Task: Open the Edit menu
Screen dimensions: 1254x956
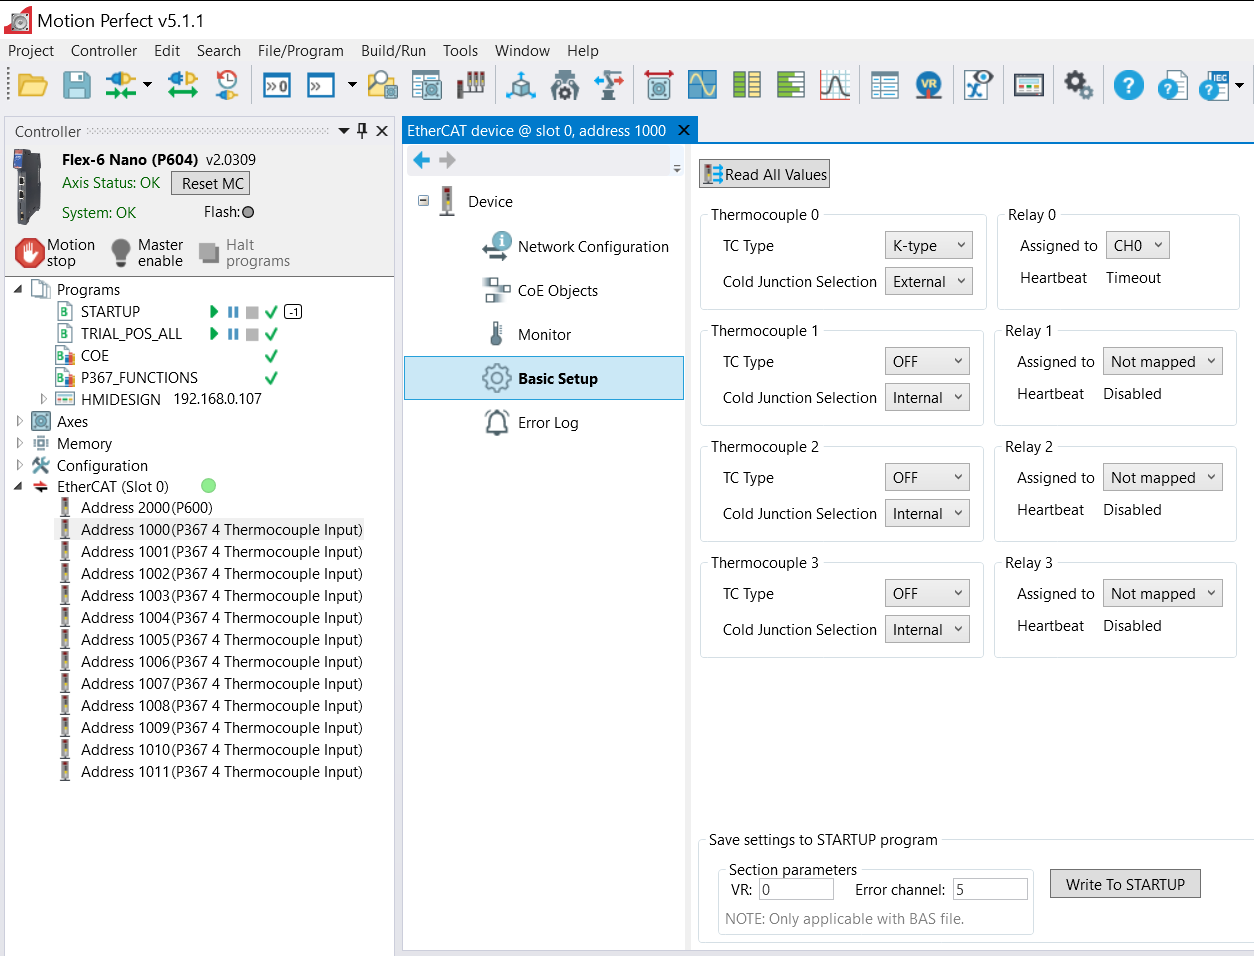Action: [167, 51]
